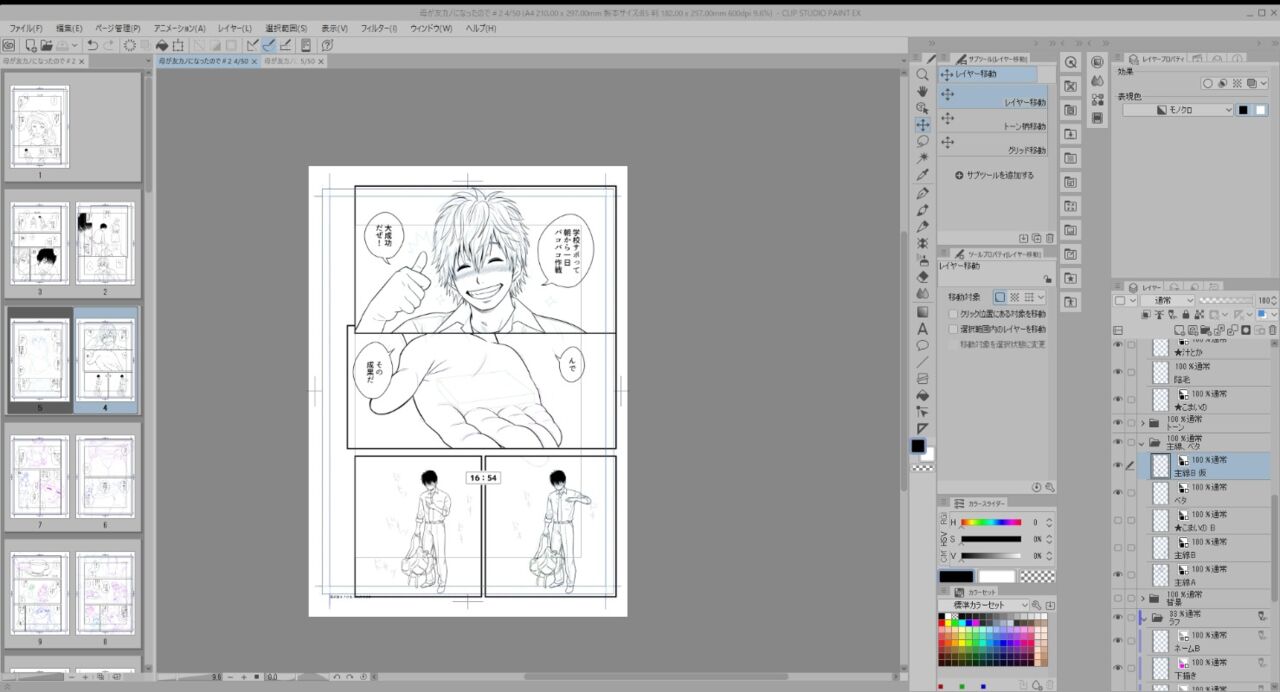Click the search material magnifier icon in side strip

(1071, 62)
